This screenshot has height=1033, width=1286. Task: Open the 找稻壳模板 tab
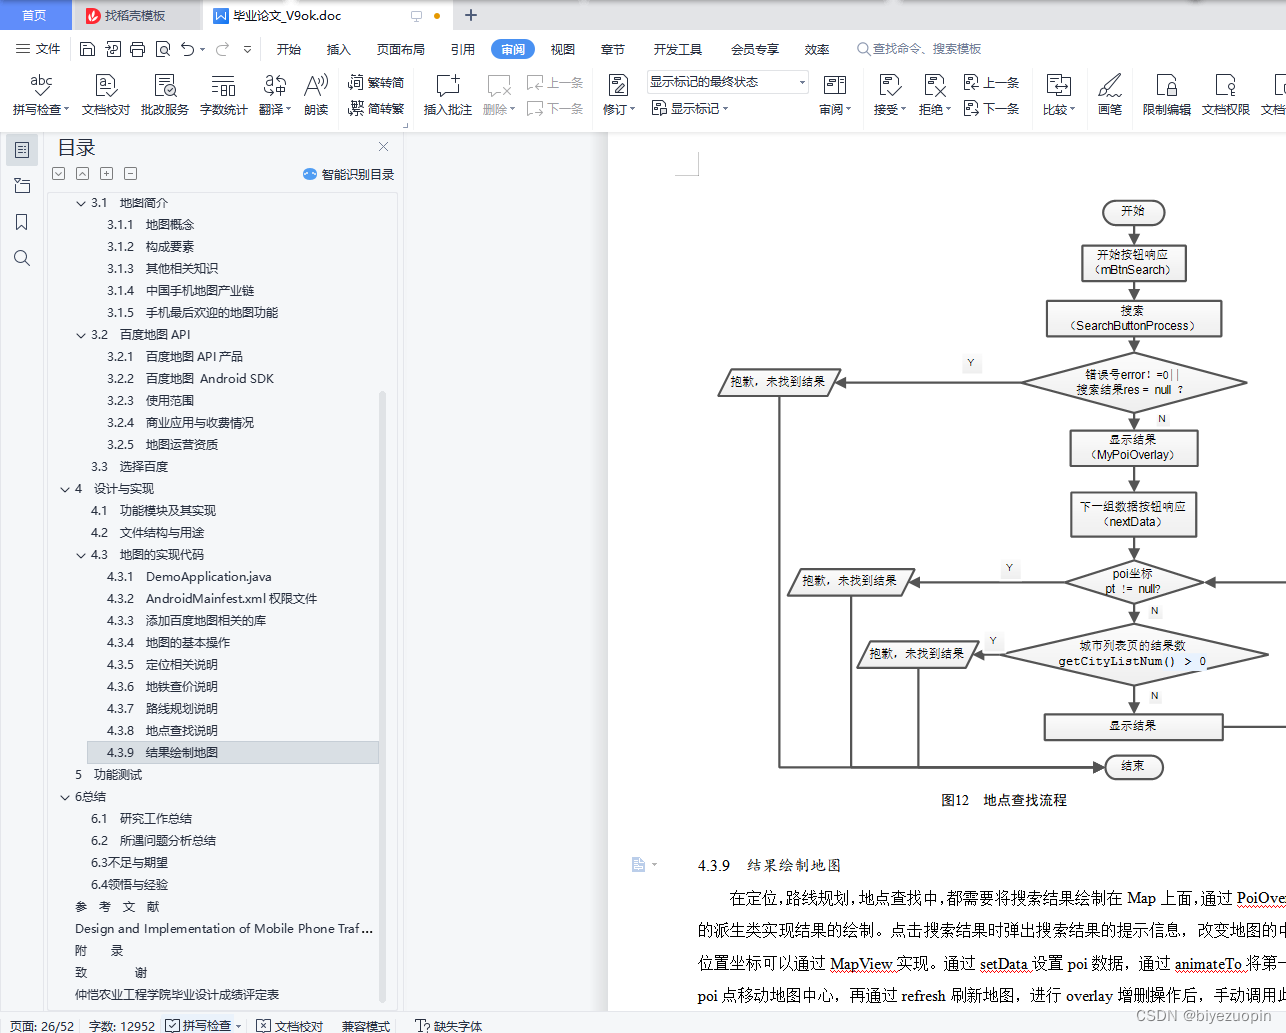(135, 15)
